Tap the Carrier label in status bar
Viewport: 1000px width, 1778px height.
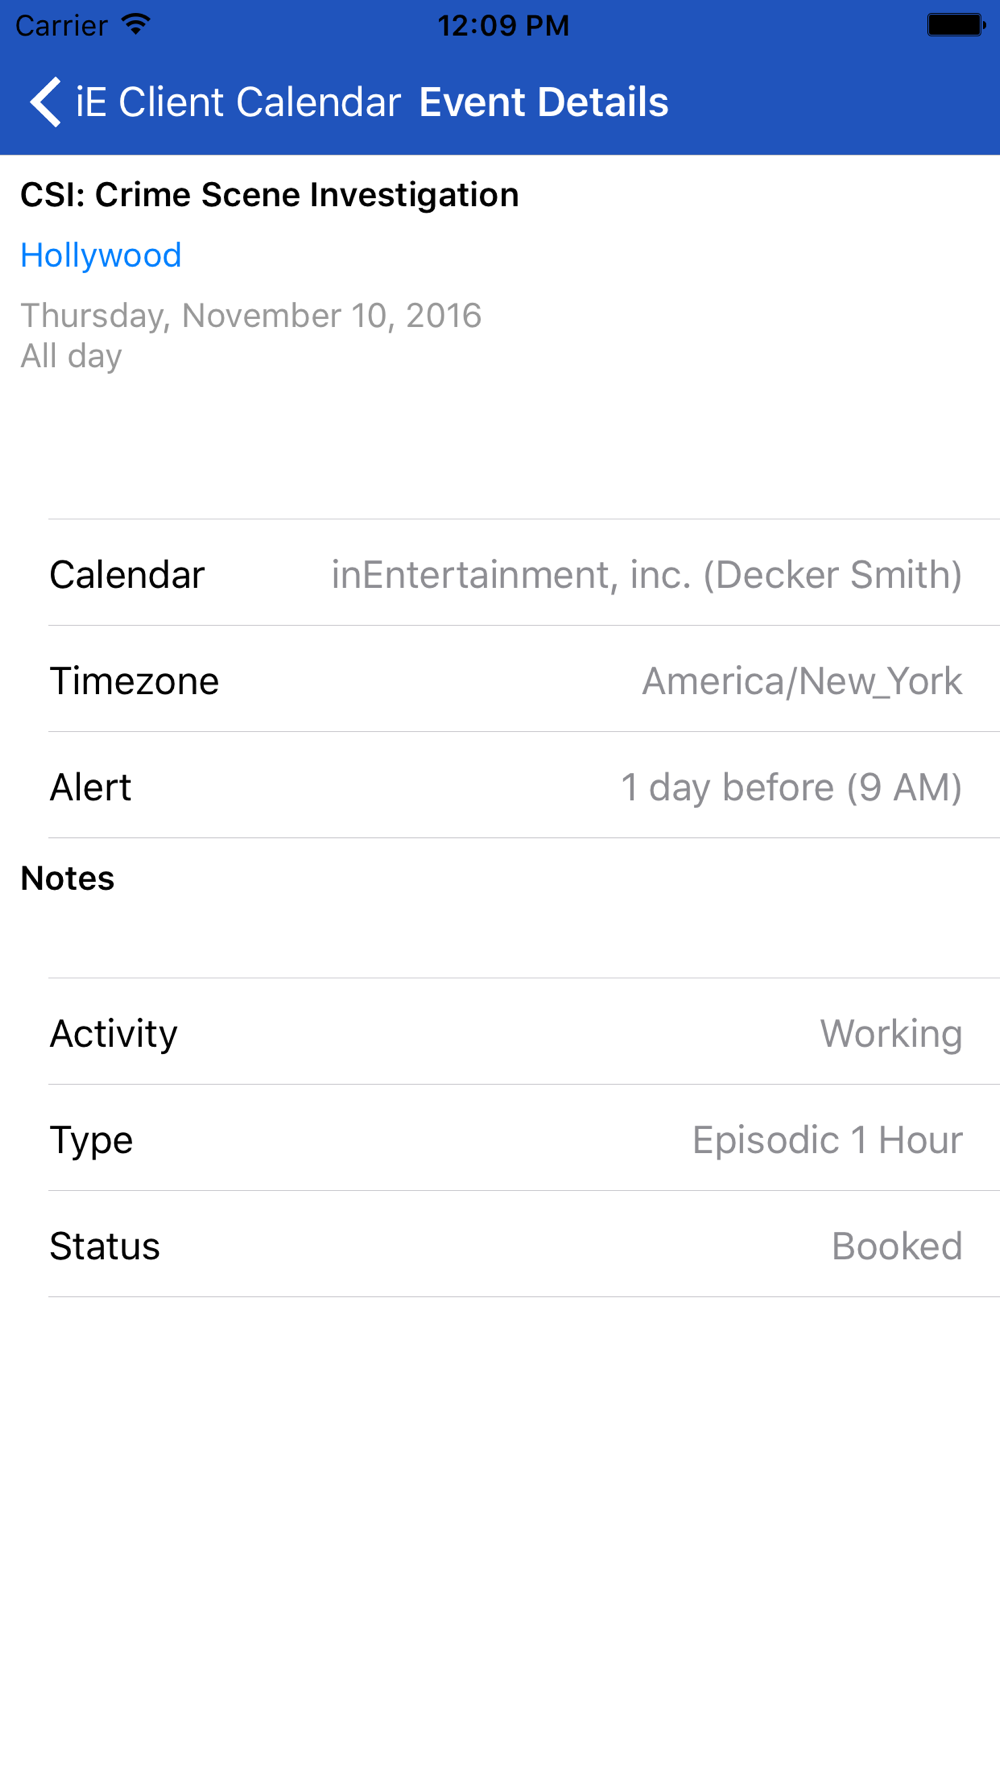pyautogui.click(x=61, y=25)
